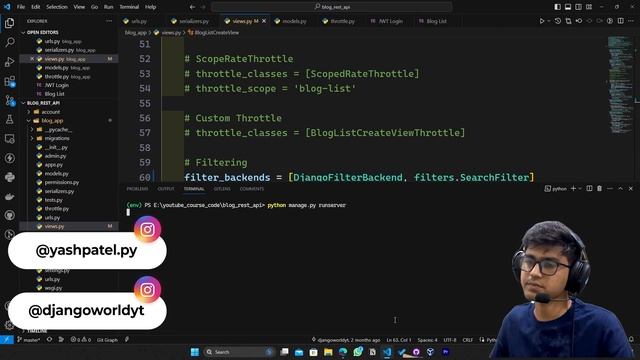Go forward with navigation arrow

[203, 7]
